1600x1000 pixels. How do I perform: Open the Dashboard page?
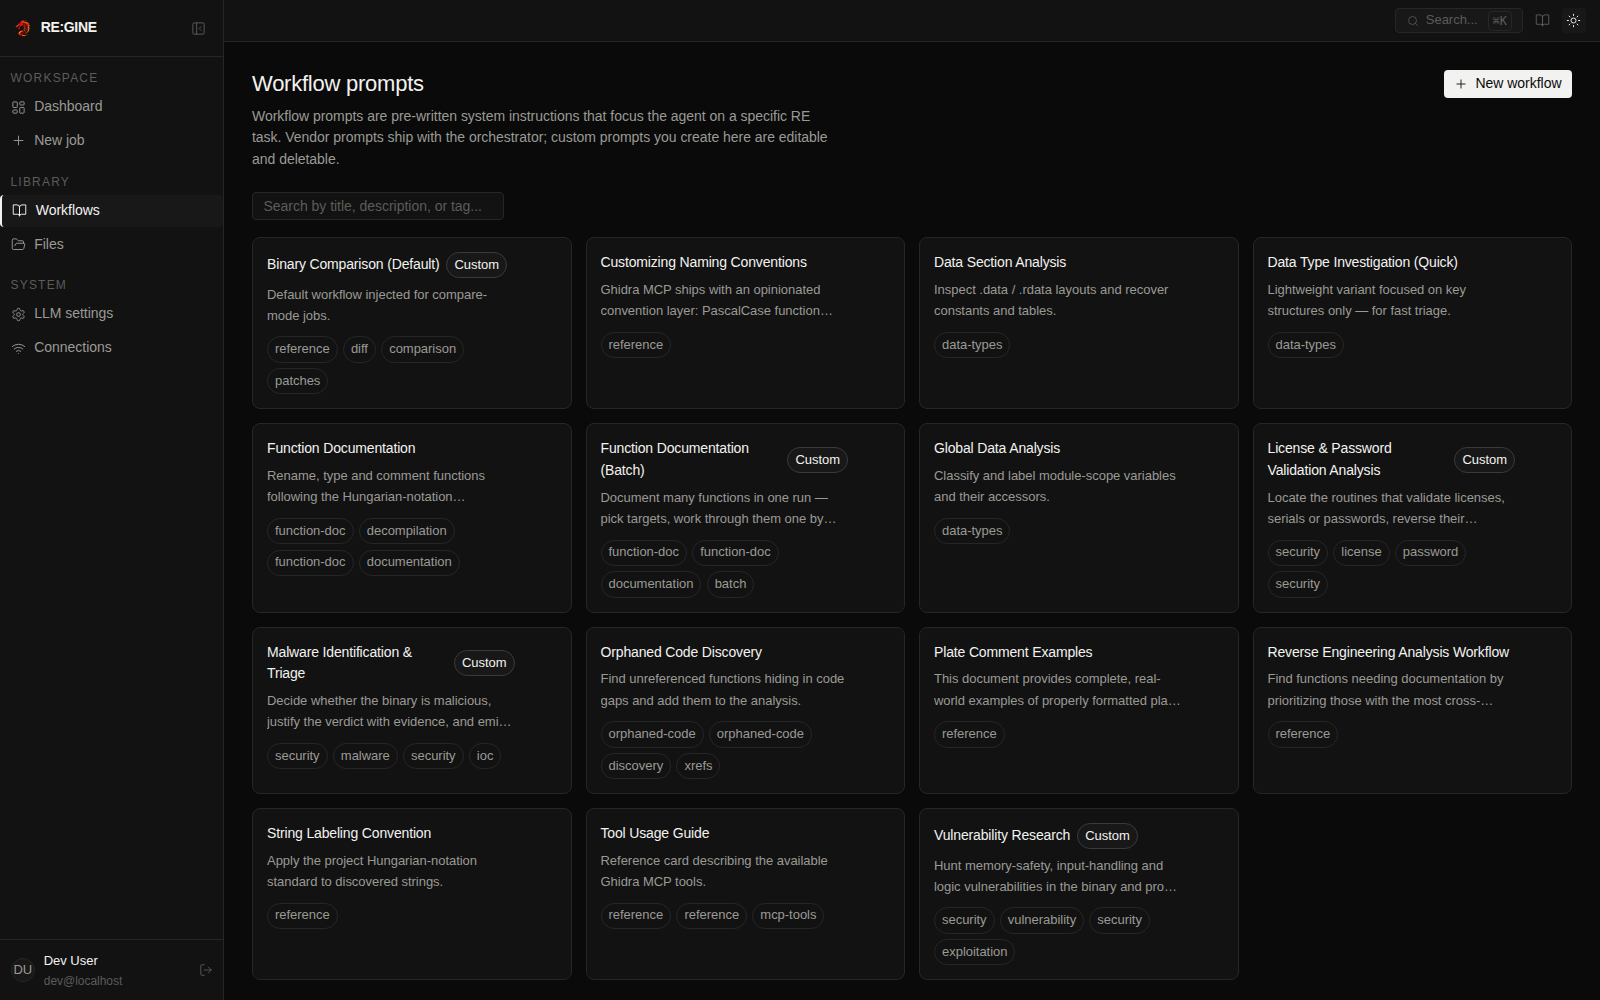click(x=111, y=107)
